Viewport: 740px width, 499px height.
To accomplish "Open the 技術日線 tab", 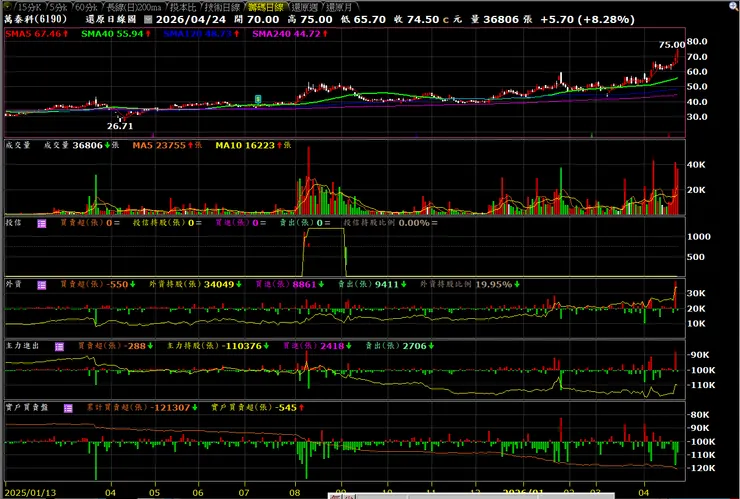I will 222,7.
